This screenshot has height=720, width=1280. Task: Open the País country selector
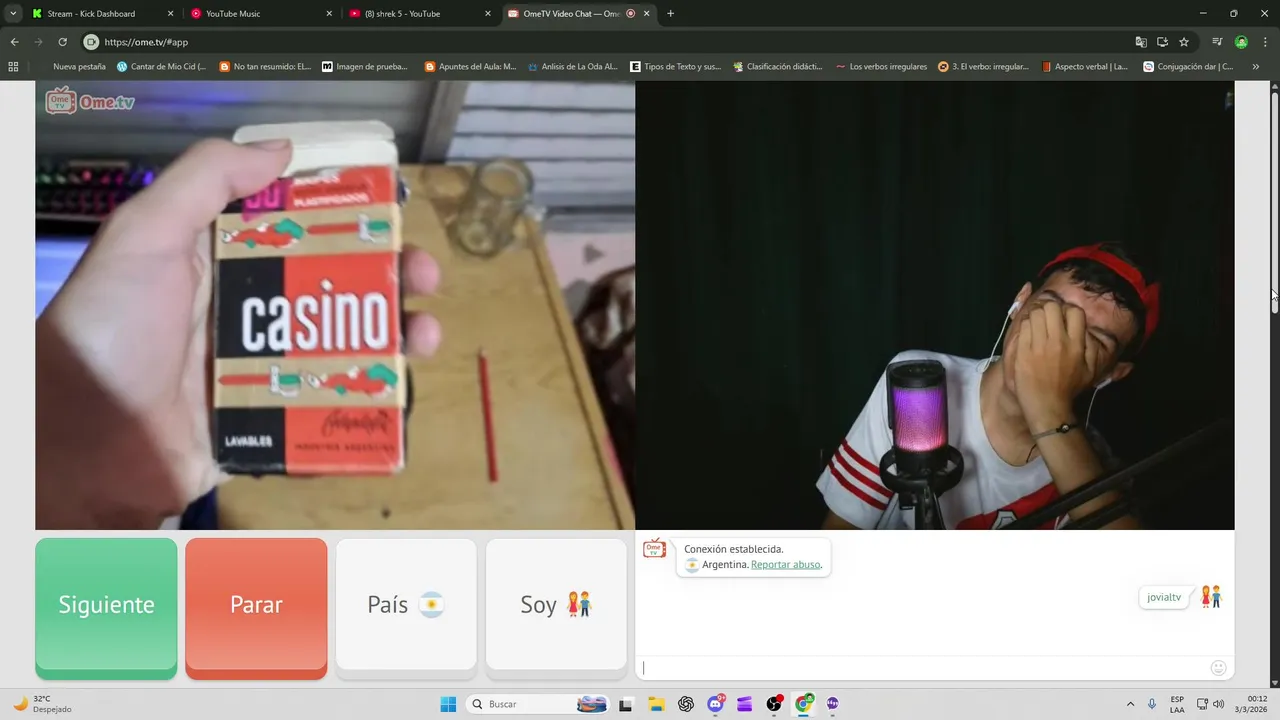tap(406, 604)
